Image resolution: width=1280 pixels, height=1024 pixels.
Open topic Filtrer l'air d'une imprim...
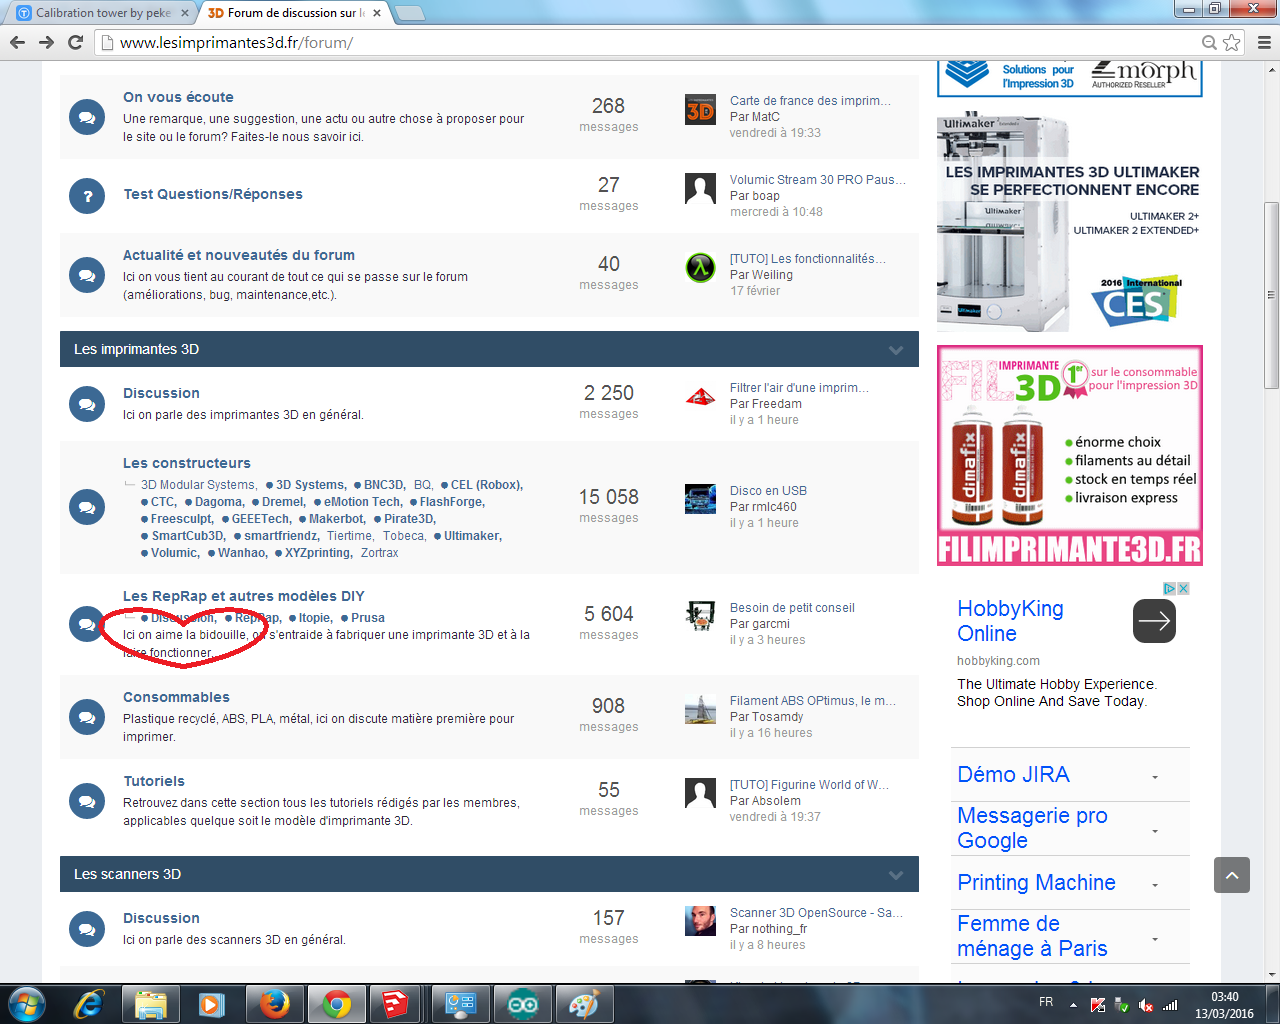point(799,388)
